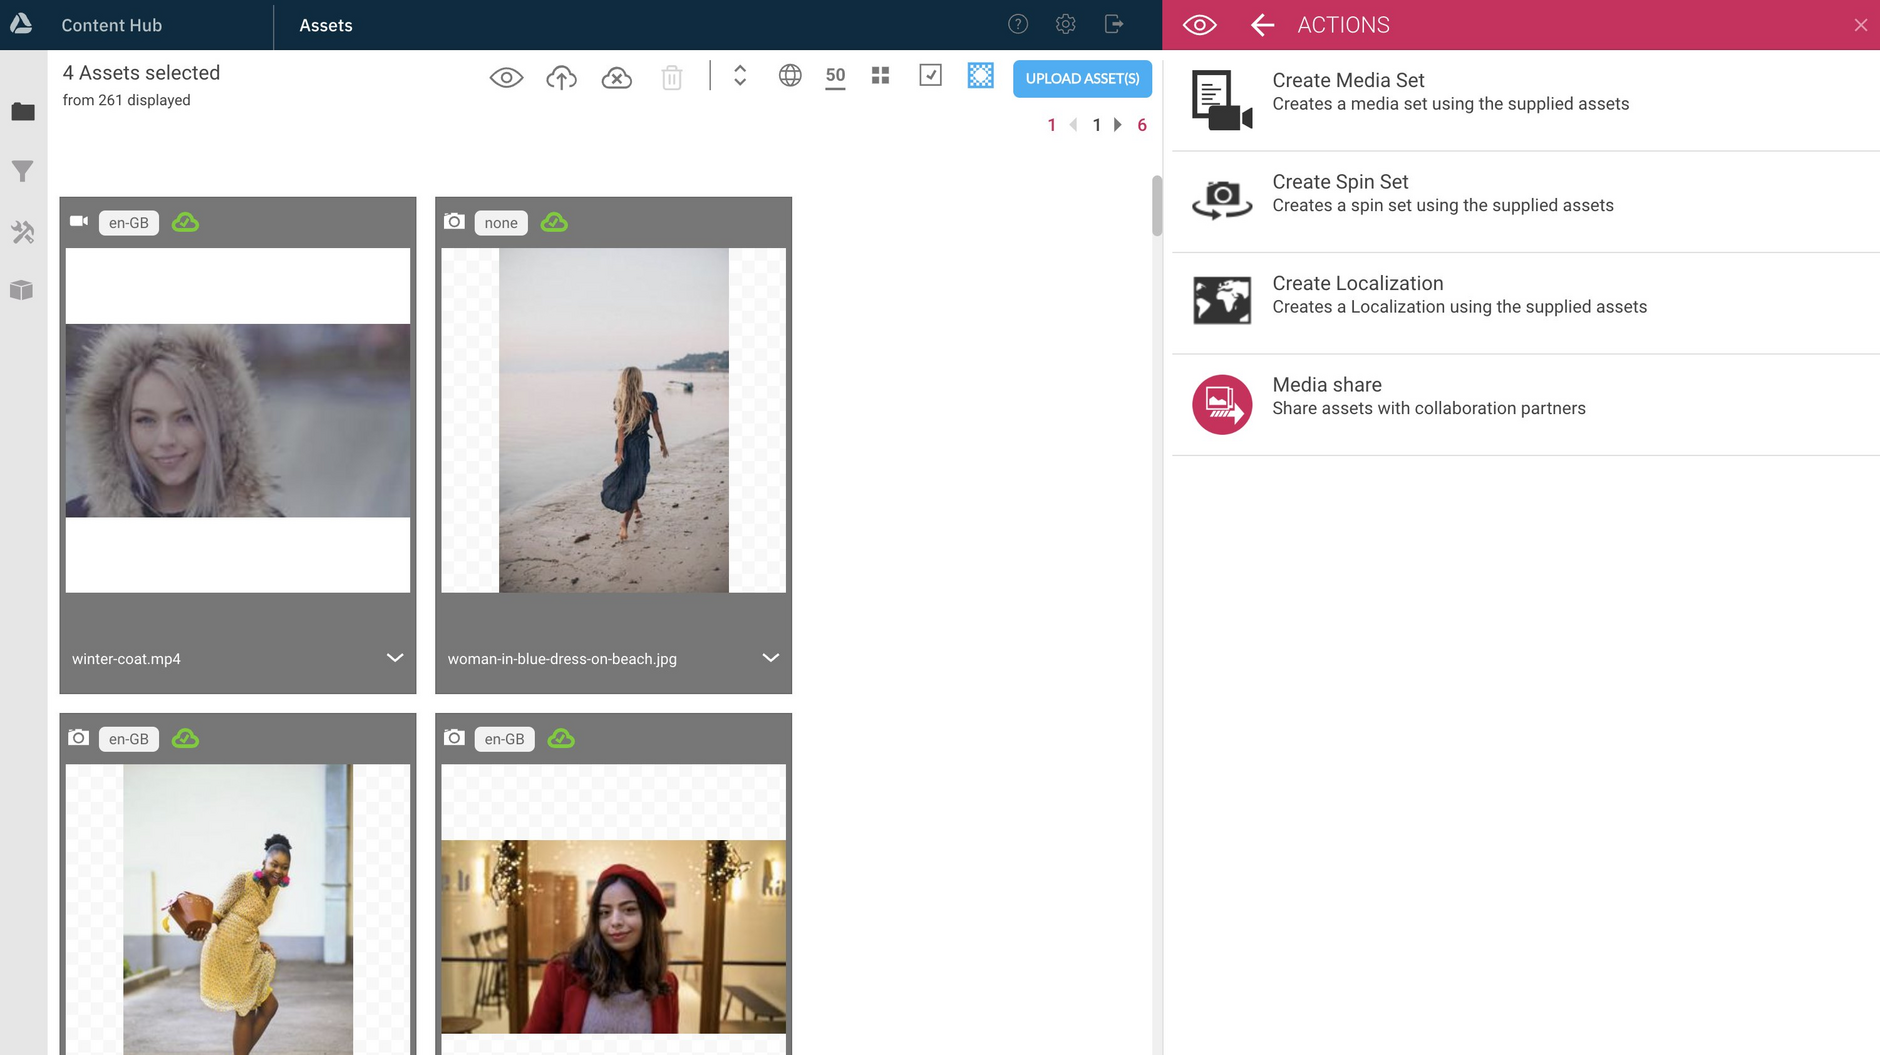The image size is (1880, 1055).
Task: Click camera icon on red beret card
Action: pyautogui.click(x=454, y=737)
